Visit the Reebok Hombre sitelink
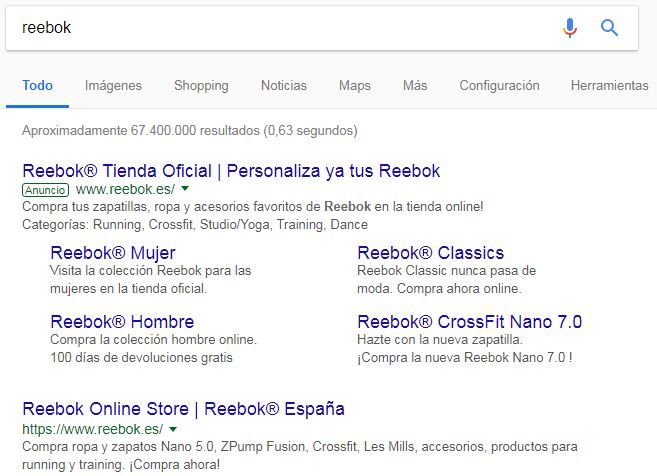The image size is (657, 476). tap(122, 322)
